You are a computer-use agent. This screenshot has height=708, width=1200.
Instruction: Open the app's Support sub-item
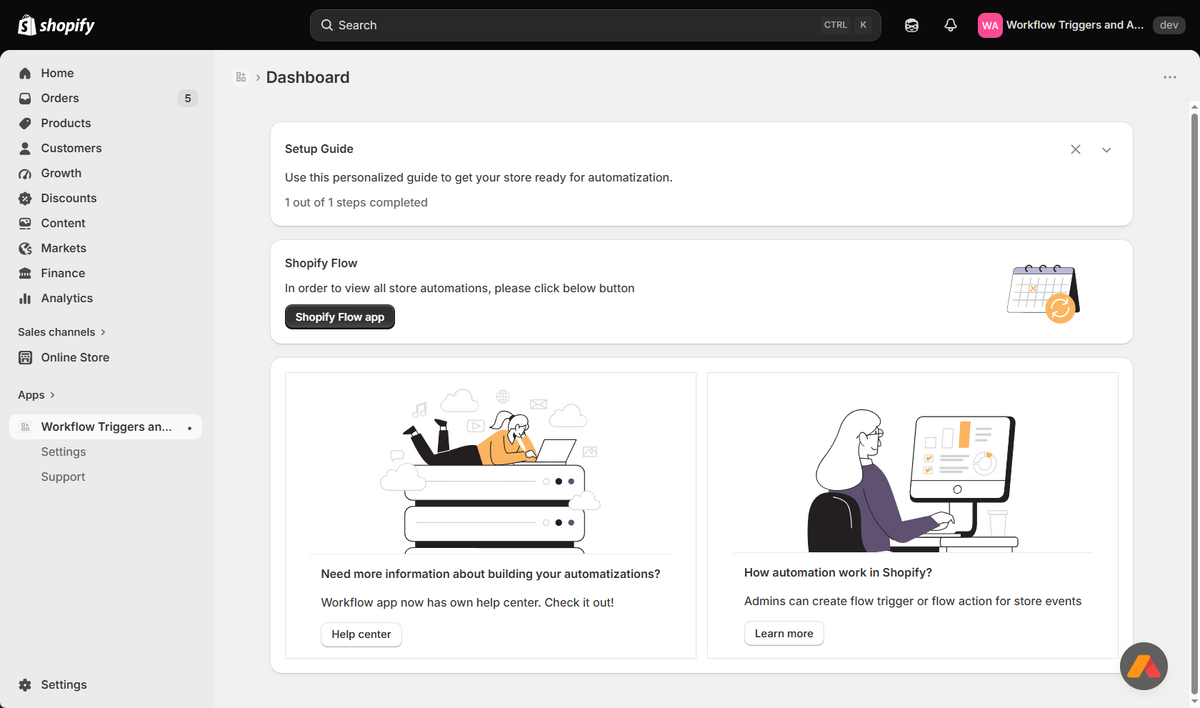point(63,477)
